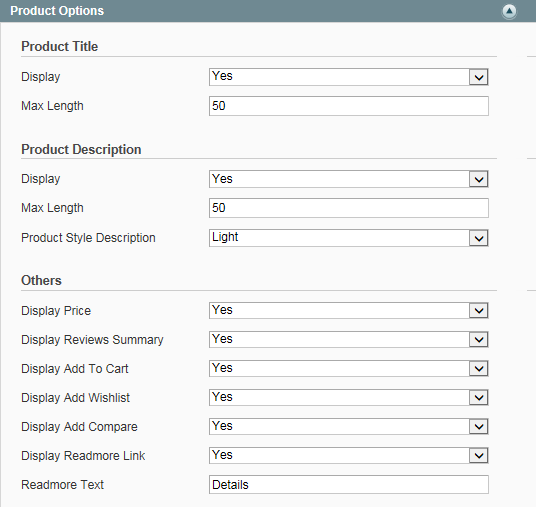Click the Readmore Text input field
Viewport: 536px width, 507px height.
coord(349,484)
